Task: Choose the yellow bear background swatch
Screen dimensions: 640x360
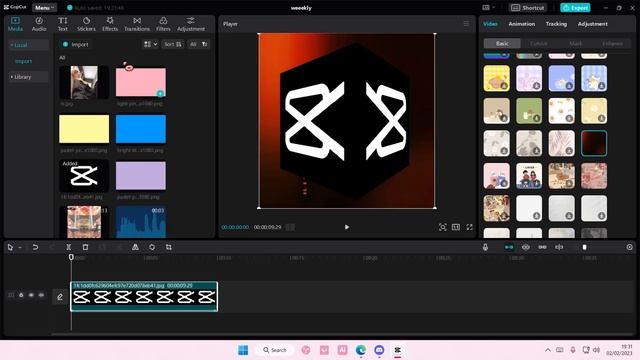Action: pyautogui.click(x=496, y=78)
